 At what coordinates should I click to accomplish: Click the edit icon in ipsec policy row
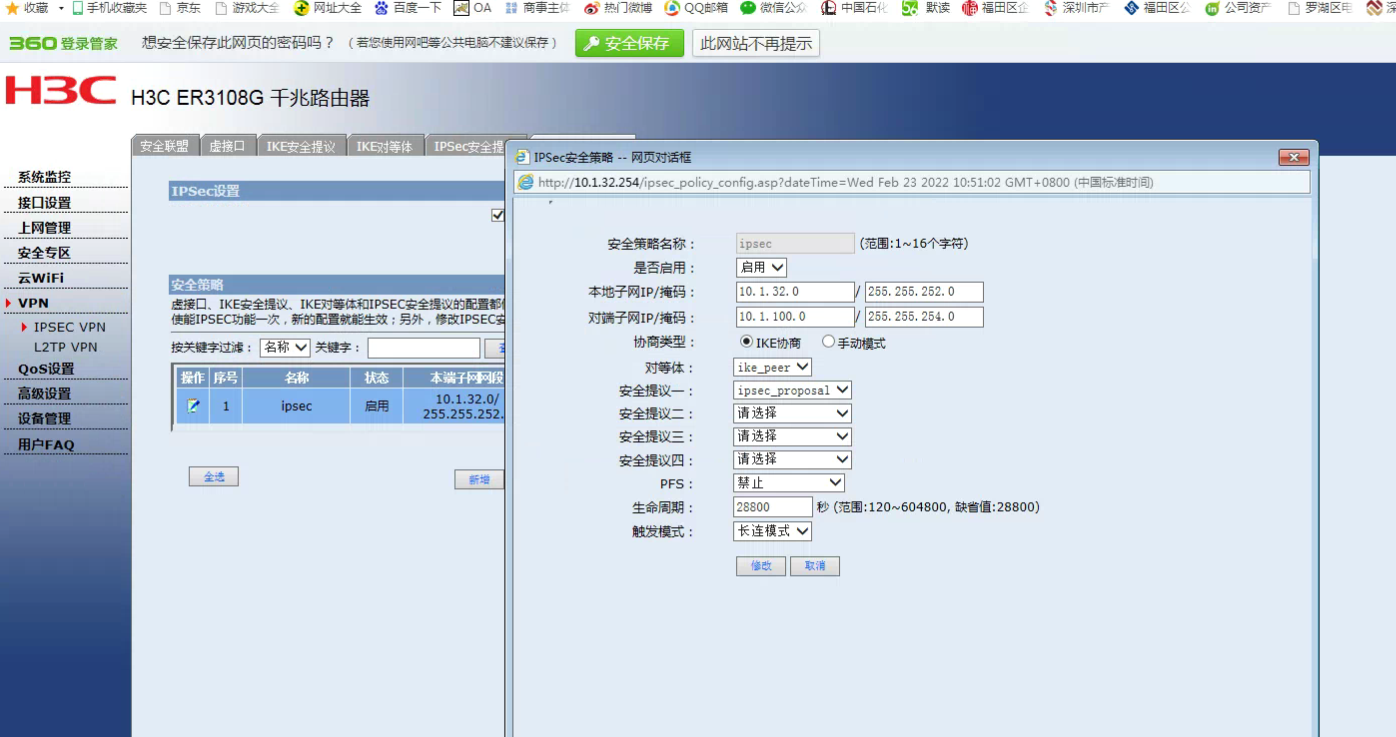point(193,406)
